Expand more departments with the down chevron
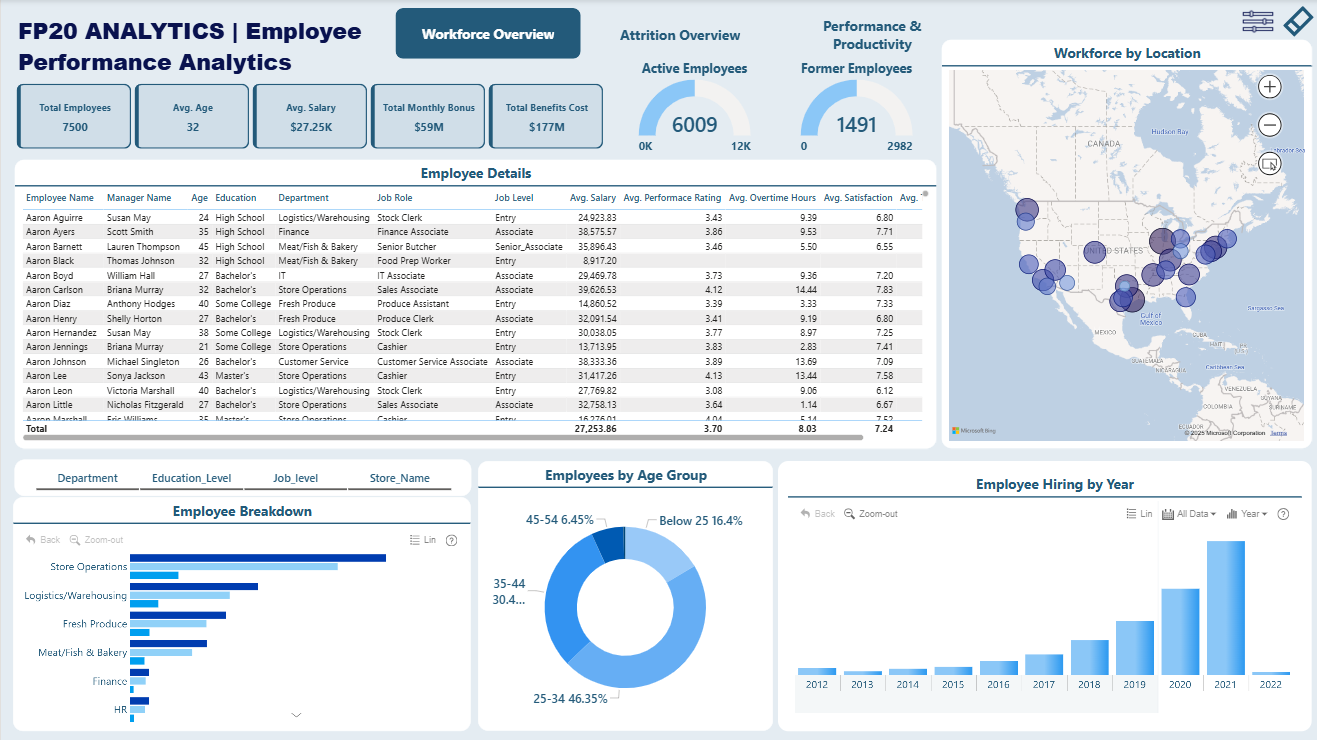The width and height of the screenshot is (1317, 740). (296, 715)
